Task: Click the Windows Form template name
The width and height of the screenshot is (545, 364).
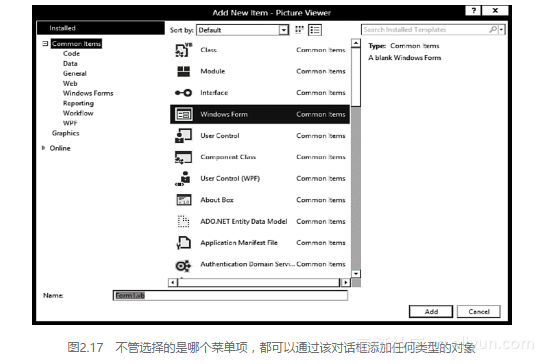Action: [224, 114]
